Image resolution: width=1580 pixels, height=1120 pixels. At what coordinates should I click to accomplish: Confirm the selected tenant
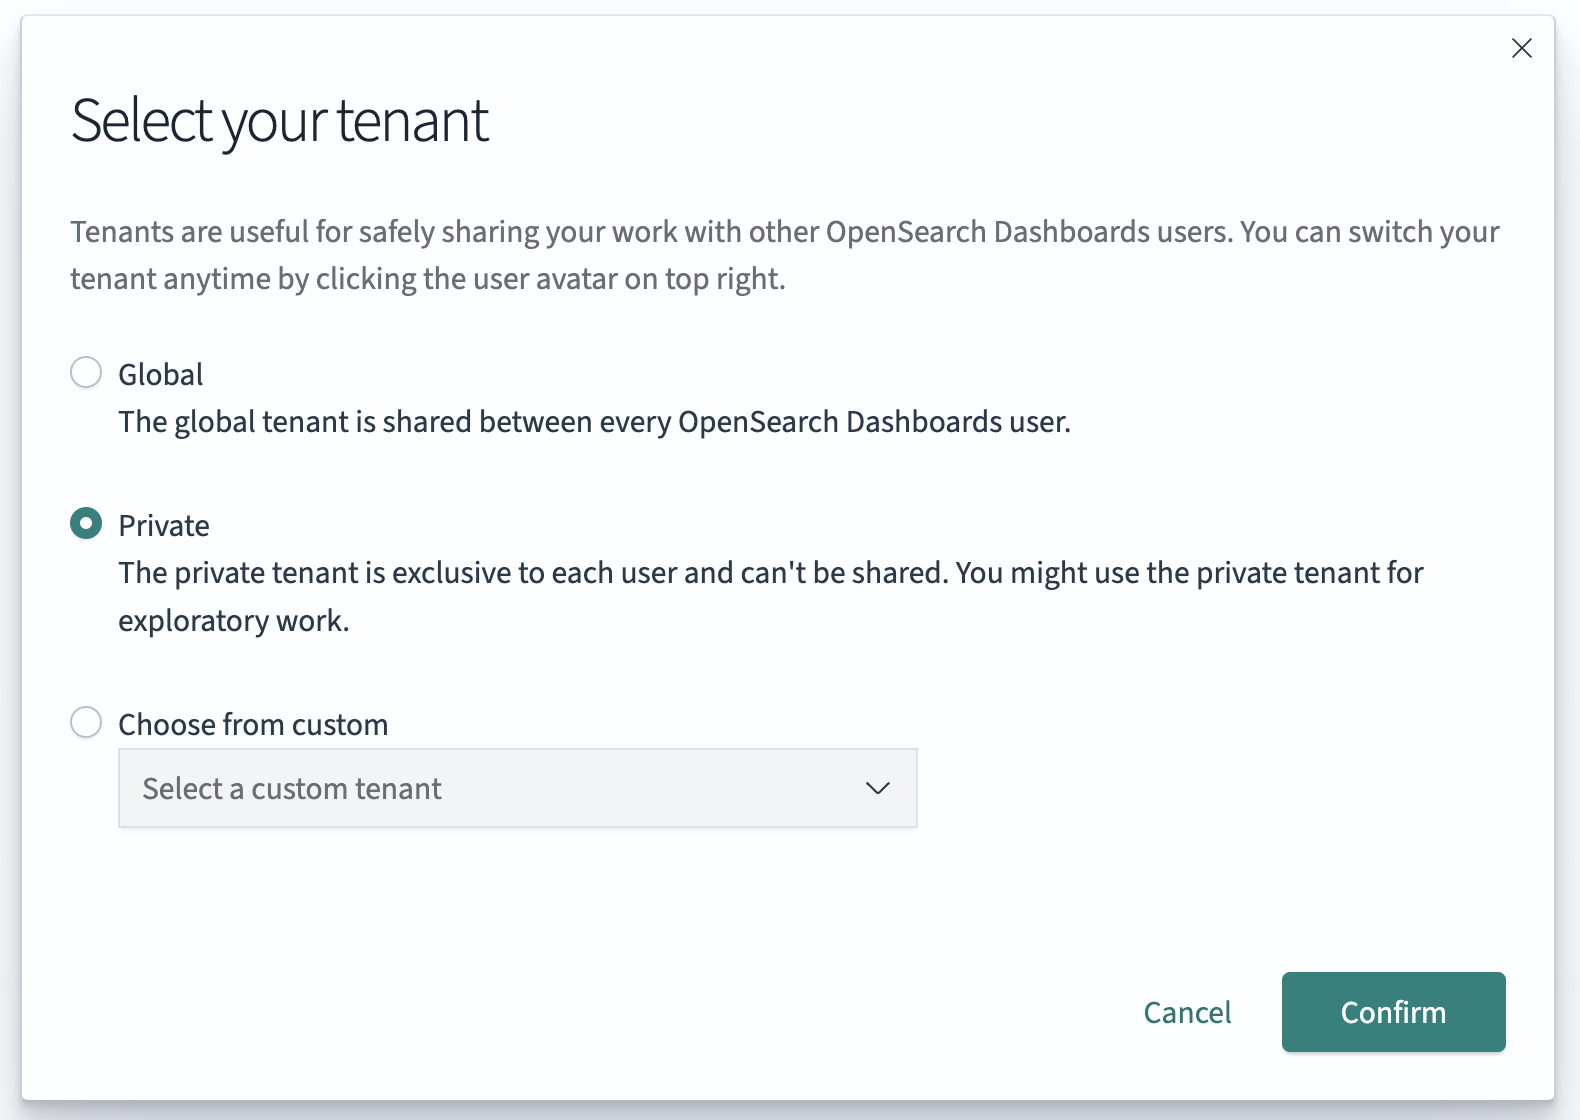[x=1393, y=1012]
